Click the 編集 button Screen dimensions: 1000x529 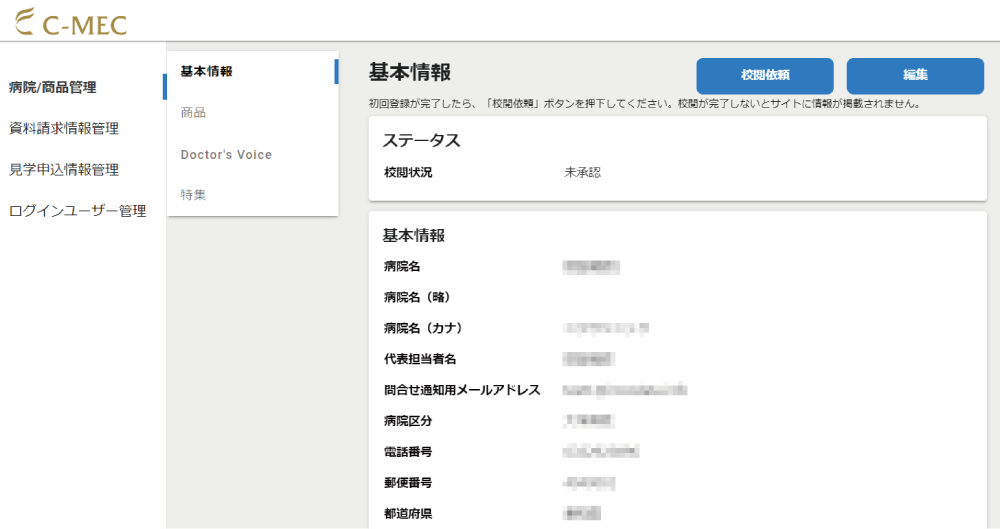[915, 76]
